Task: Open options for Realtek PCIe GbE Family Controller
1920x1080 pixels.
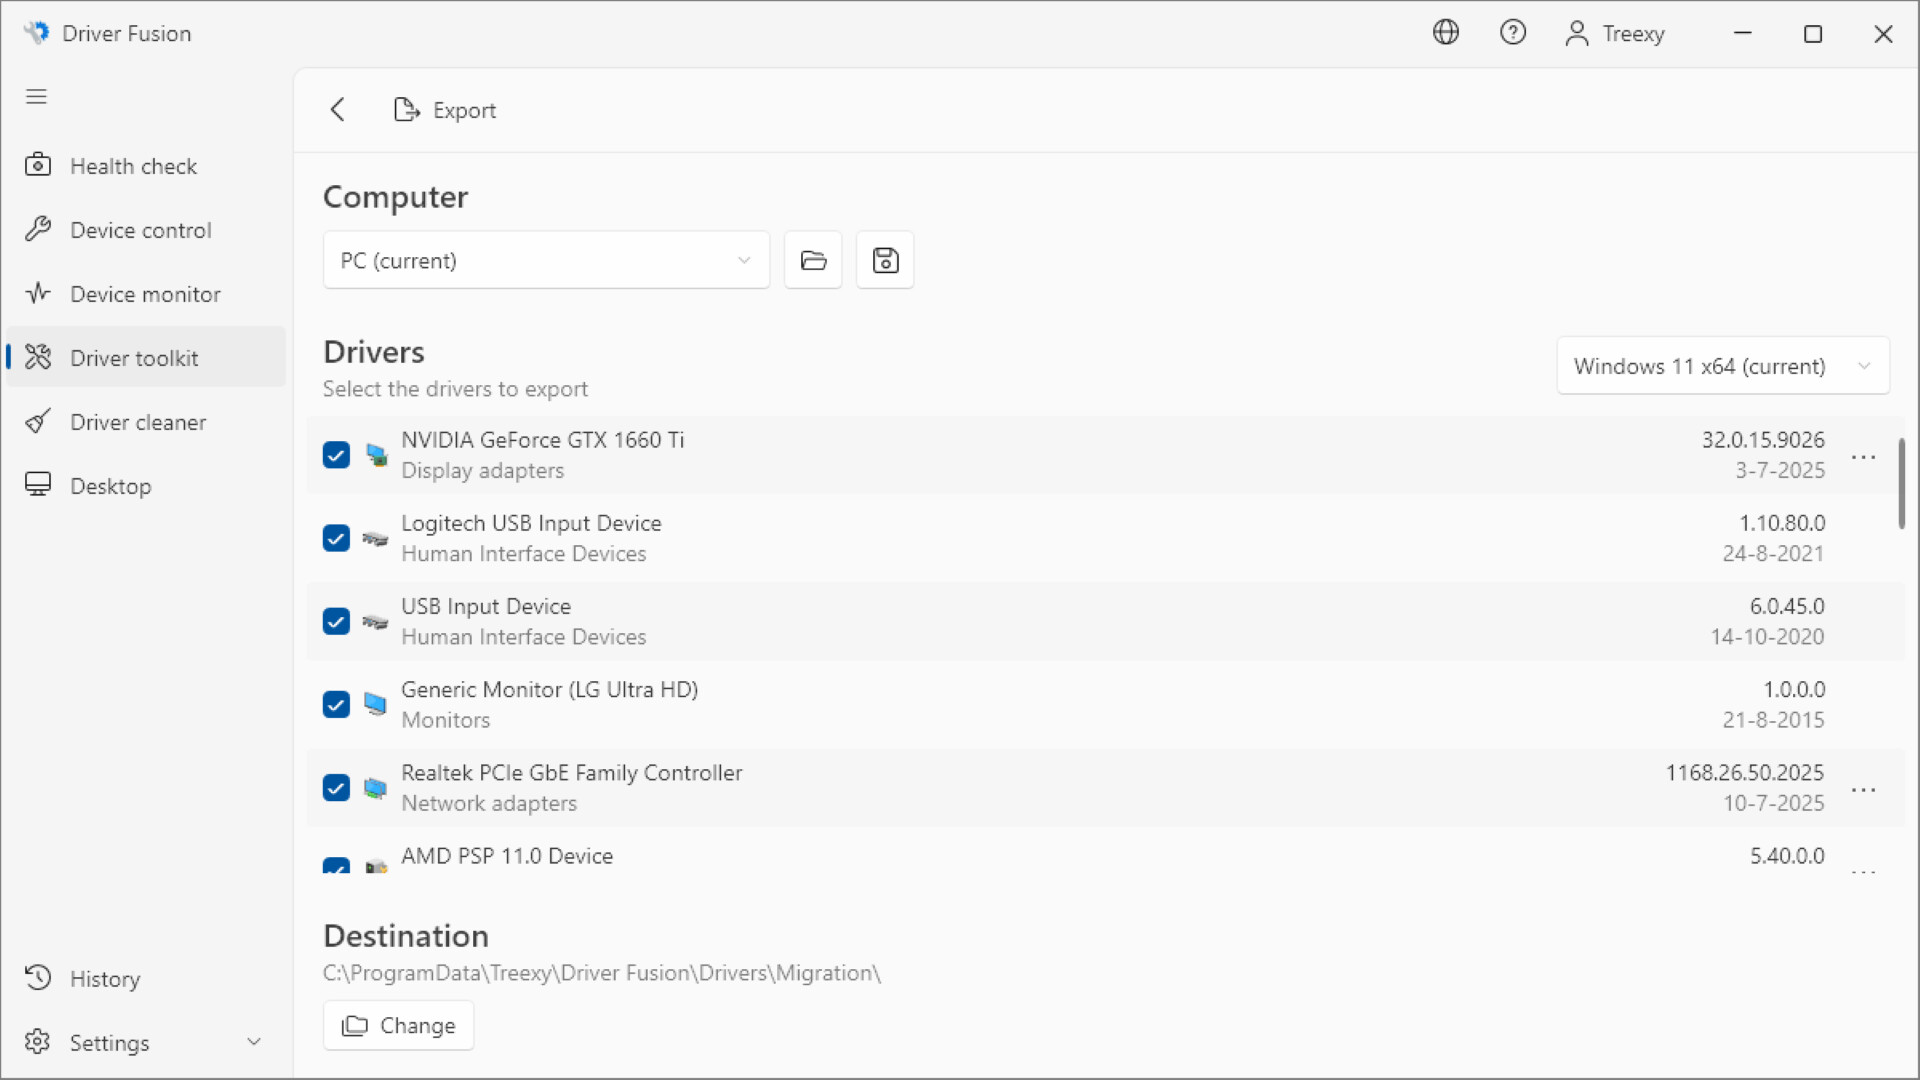Action: pos(1865,789)
